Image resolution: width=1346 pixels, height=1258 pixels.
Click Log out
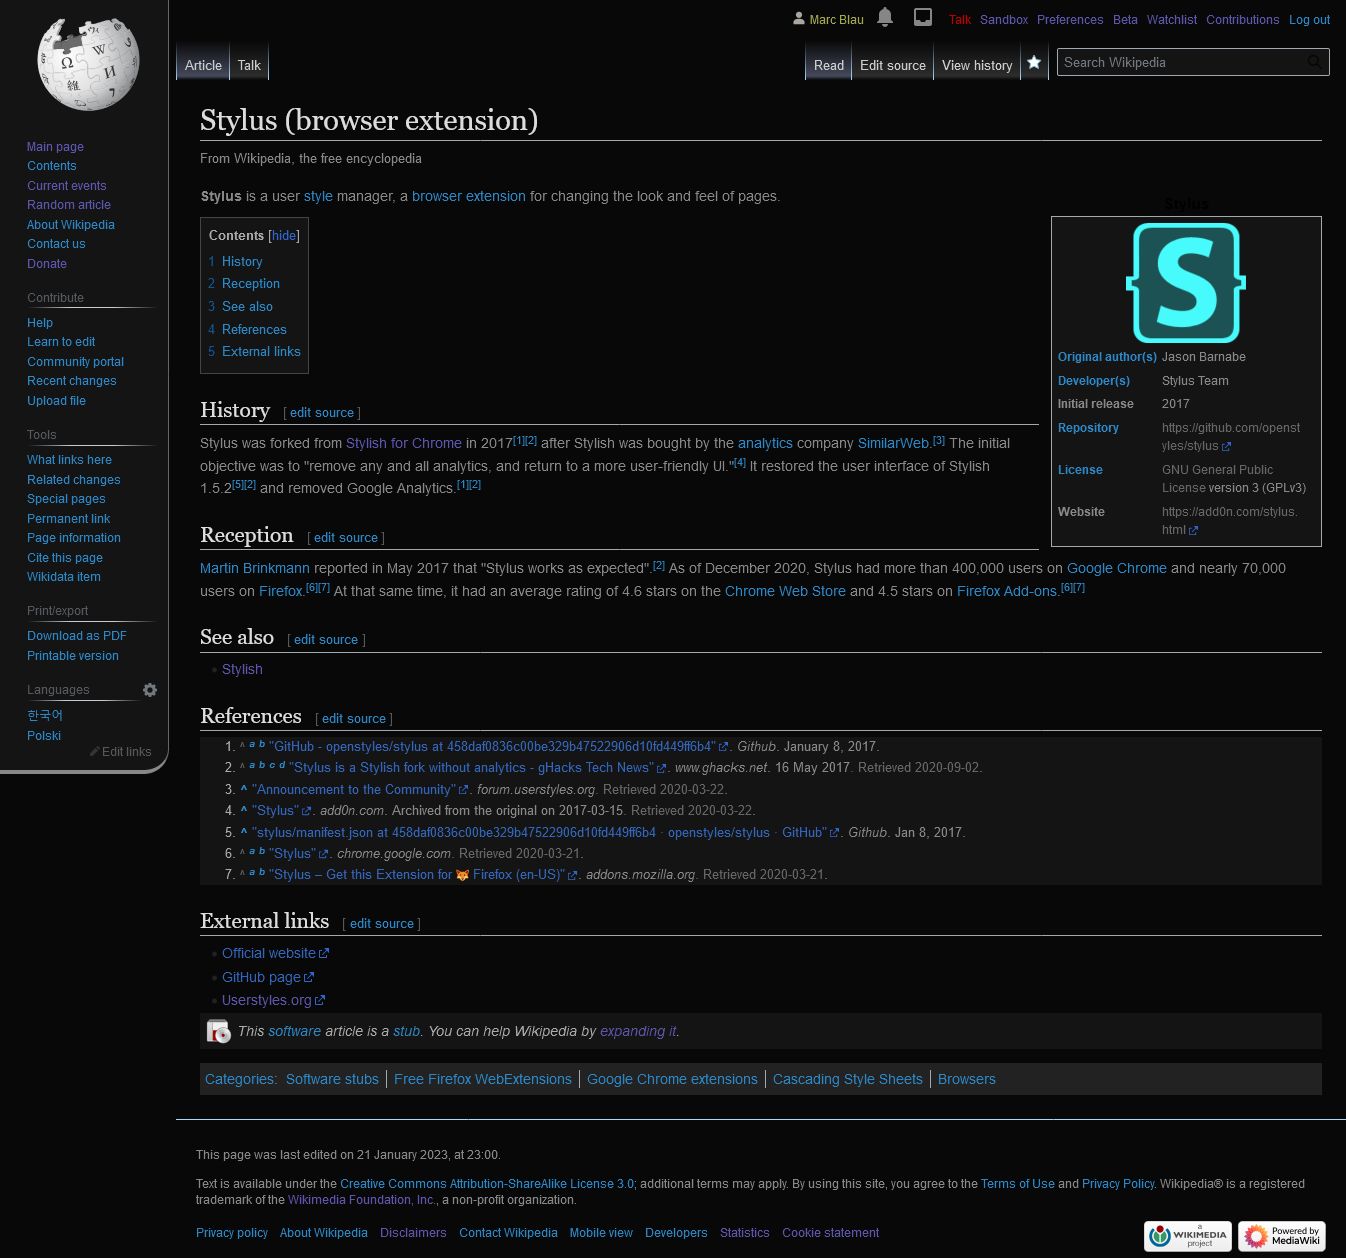click(1309, 20)
